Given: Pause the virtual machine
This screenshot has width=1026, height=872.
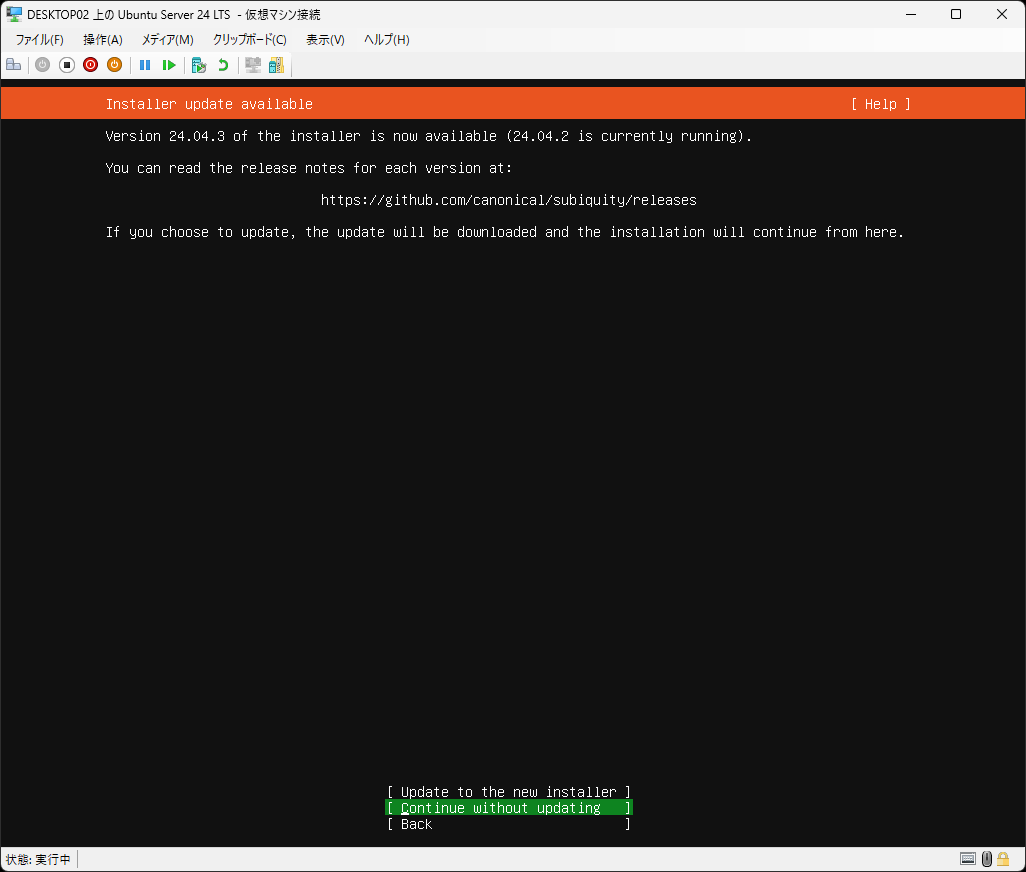Looking at the screenshot, I should pyautogui.click(x=145, y=65).
